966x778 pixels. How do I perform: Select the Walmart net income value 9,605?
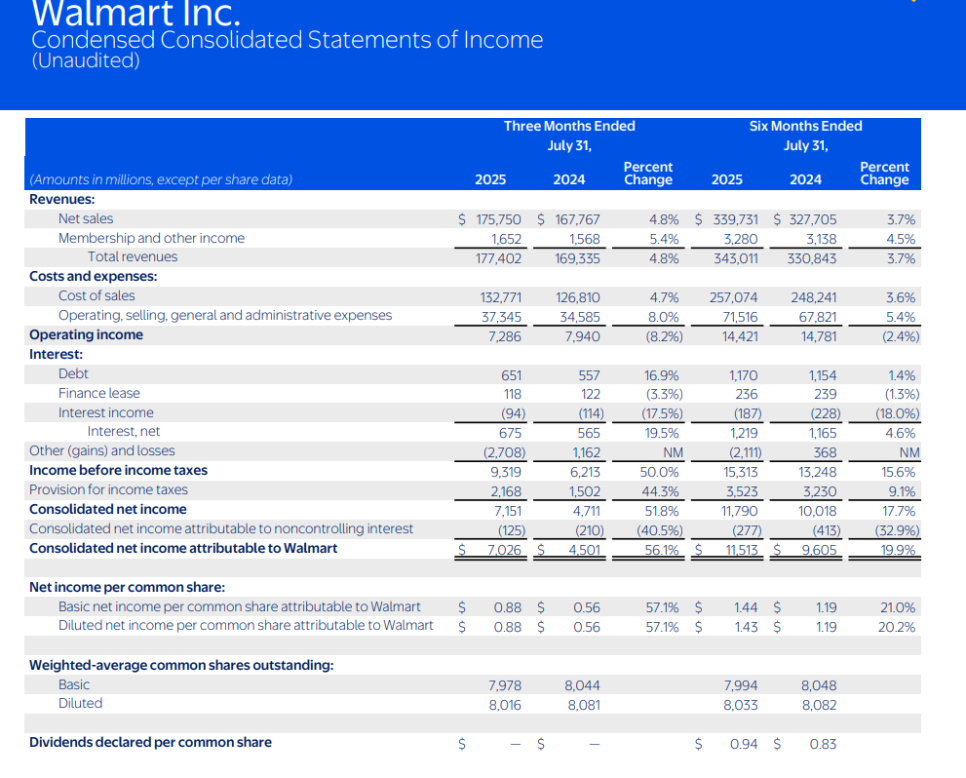(x=819, y=550)
